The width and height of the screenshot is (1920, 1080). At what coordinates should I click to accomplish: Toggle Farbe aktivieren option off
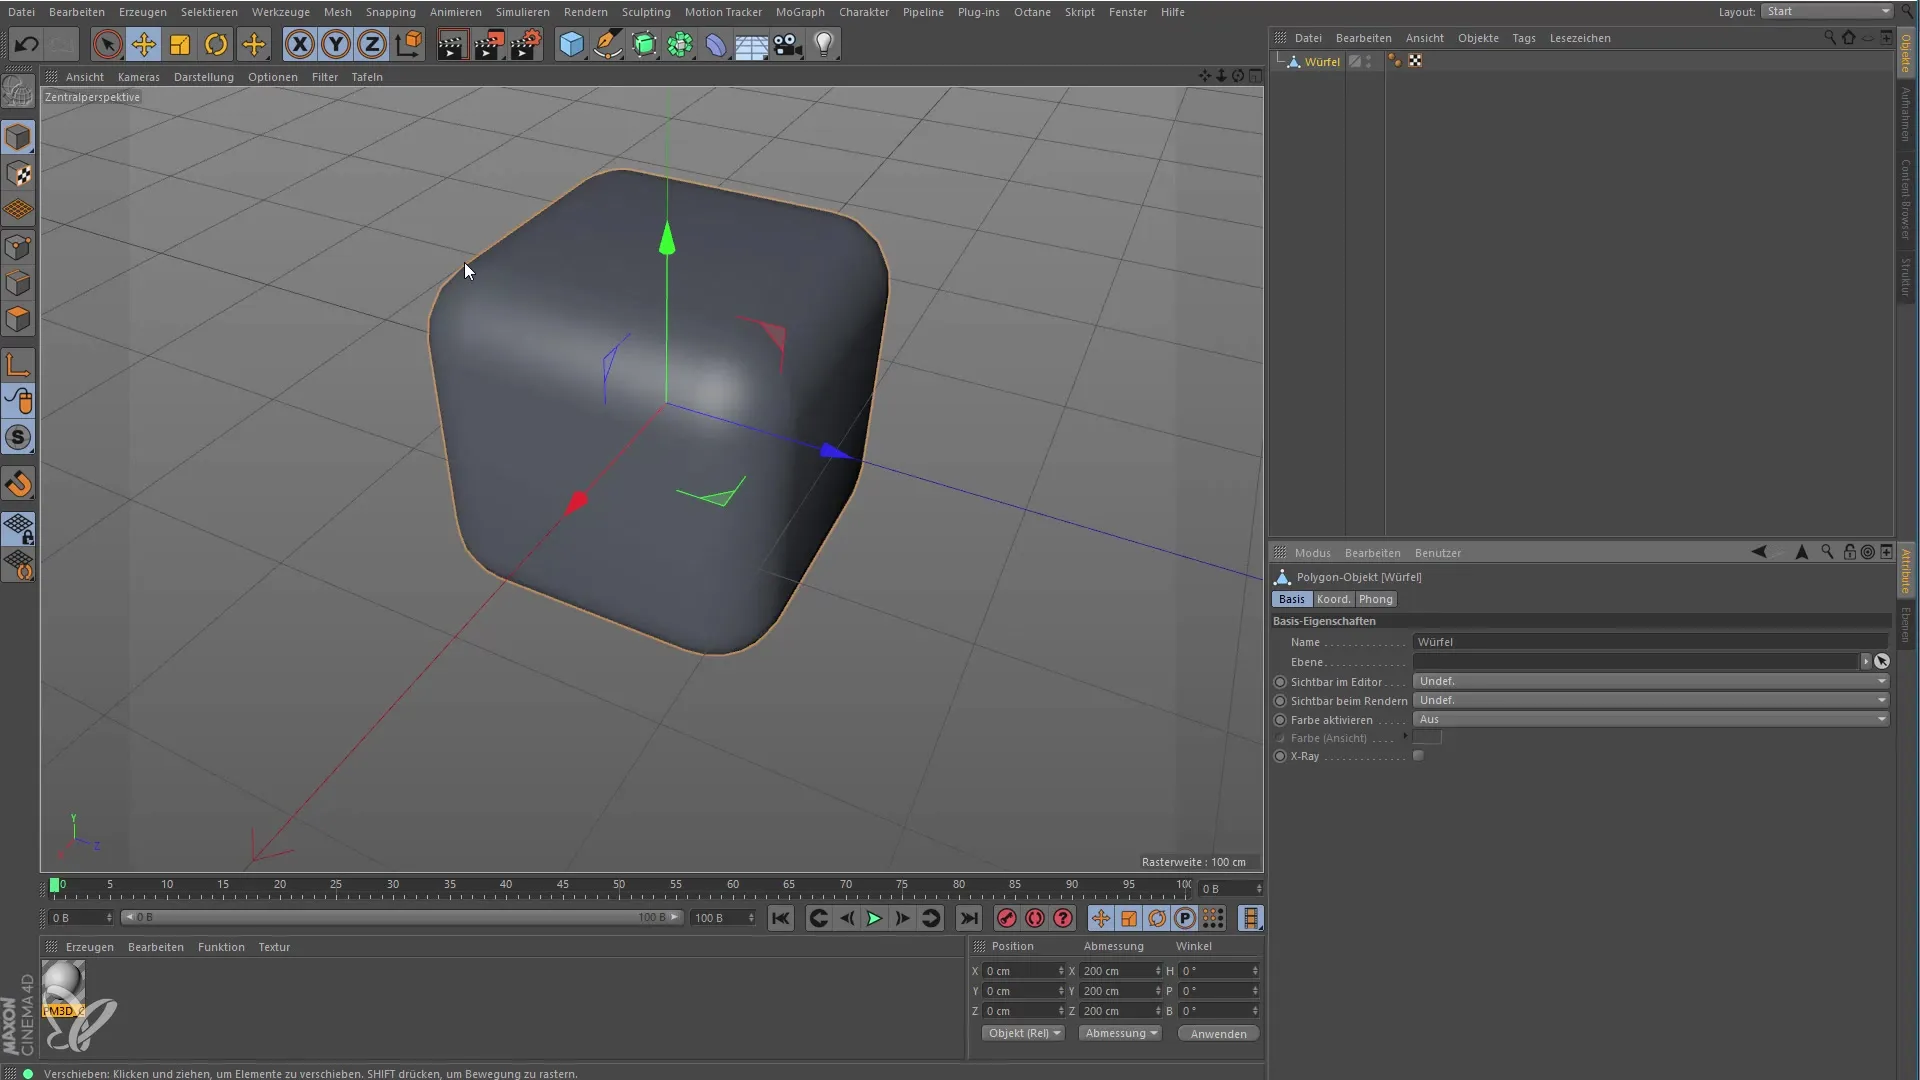(1280, 720)
